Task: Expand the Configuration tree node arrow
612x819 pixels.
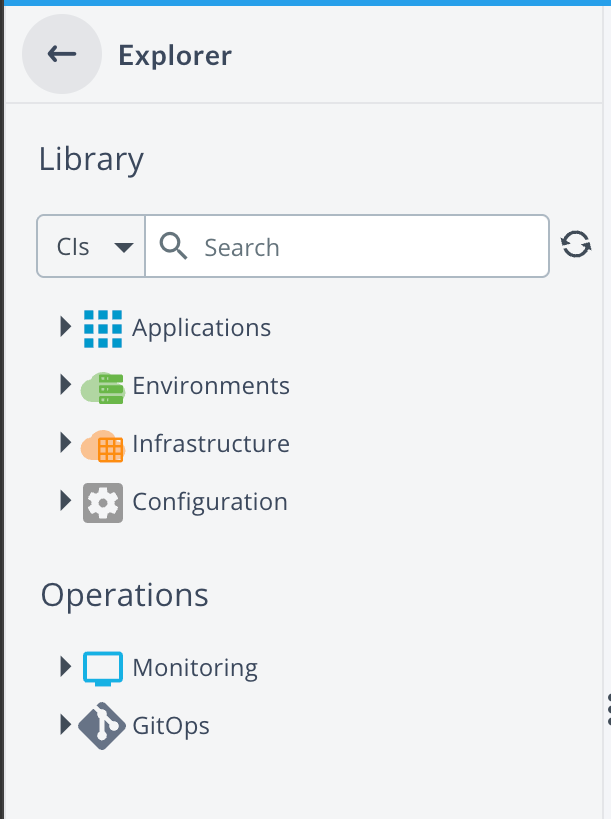Action: point(65,500)
